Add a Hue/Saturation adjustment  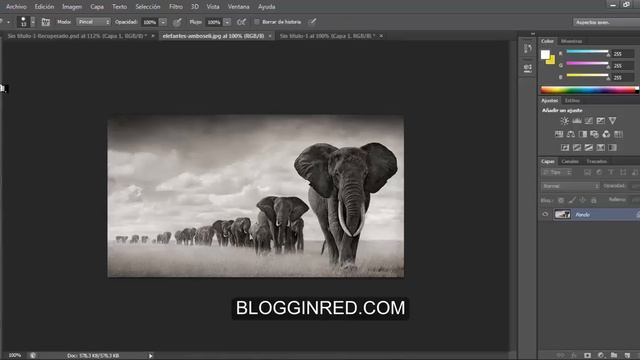click(559, 134)
